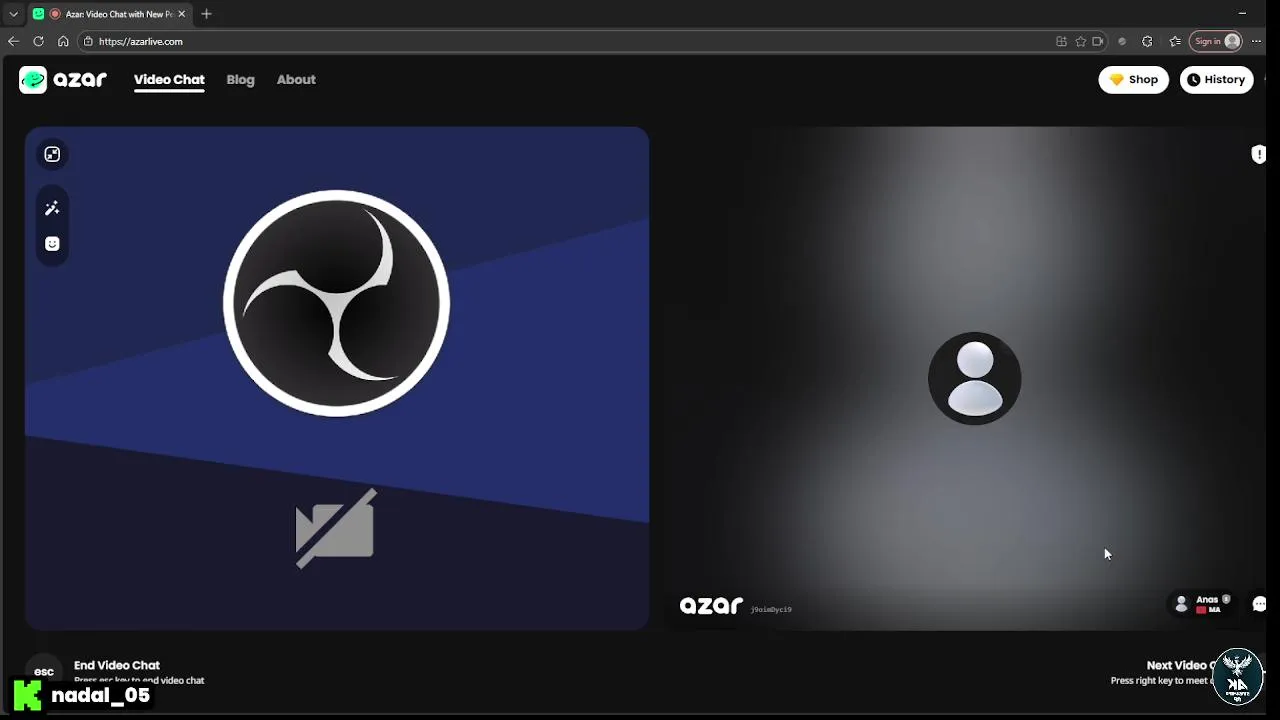The image size is (1280, 720).
Task: Go back in browser
Action: coord(13,41)
